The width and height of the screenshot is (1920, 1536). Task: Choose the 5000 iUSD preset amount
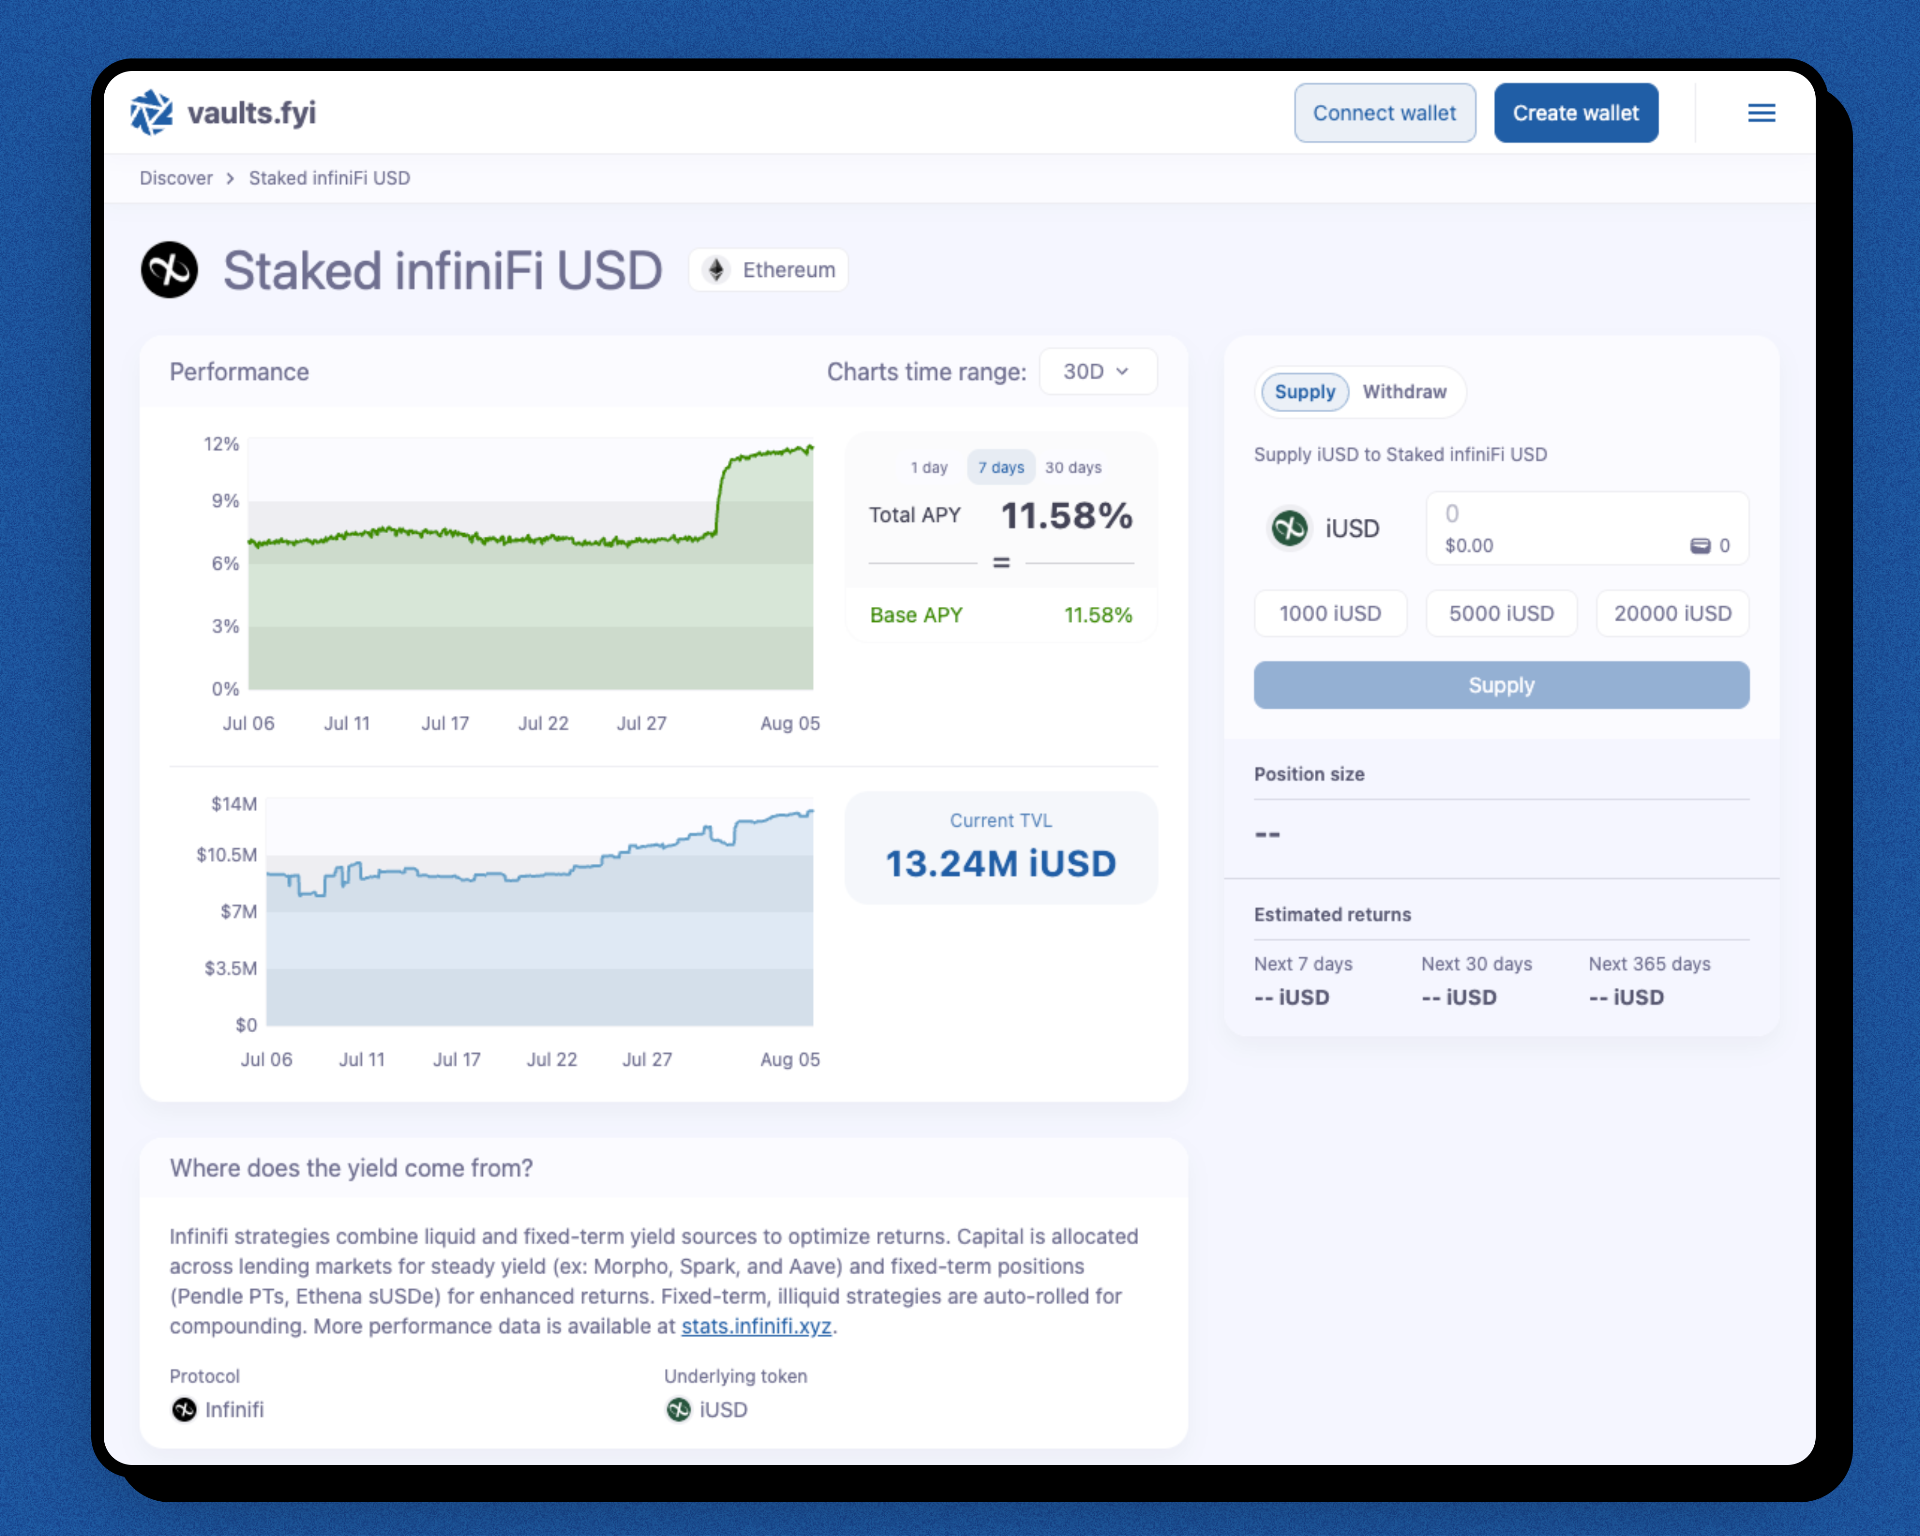[x=1501, y=613]
